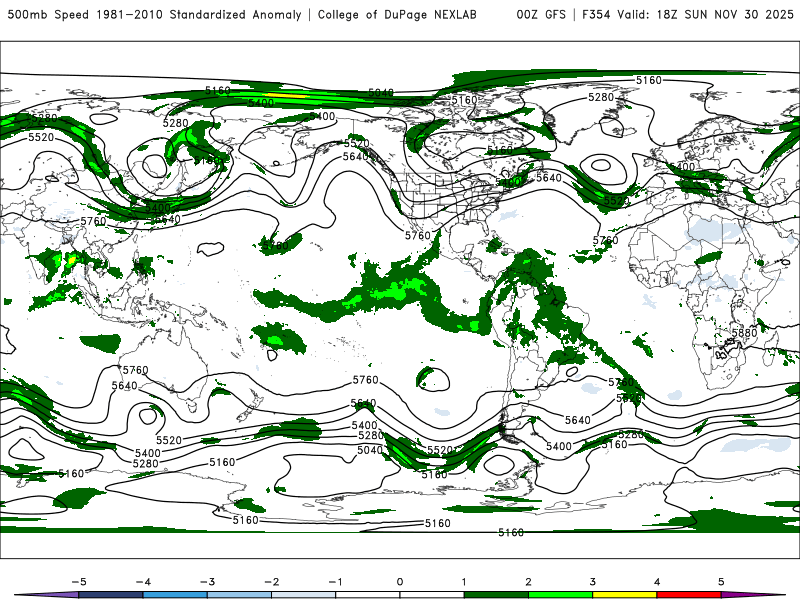Click the "5040" contour label in the Southern Ocean
800x600 pixels.
click(x=370, y=450)
